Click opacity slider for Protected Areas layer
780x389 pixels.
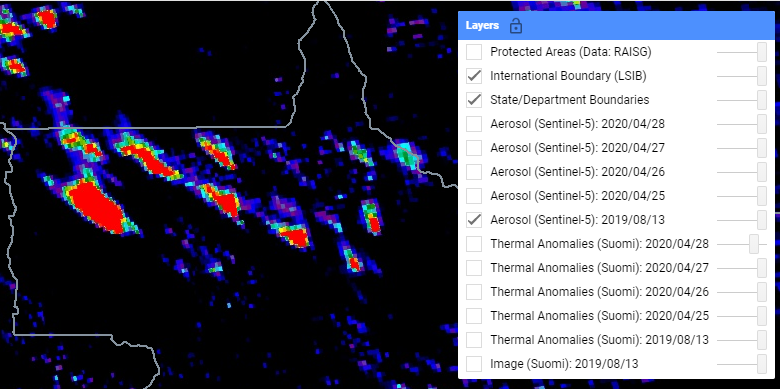742,52
